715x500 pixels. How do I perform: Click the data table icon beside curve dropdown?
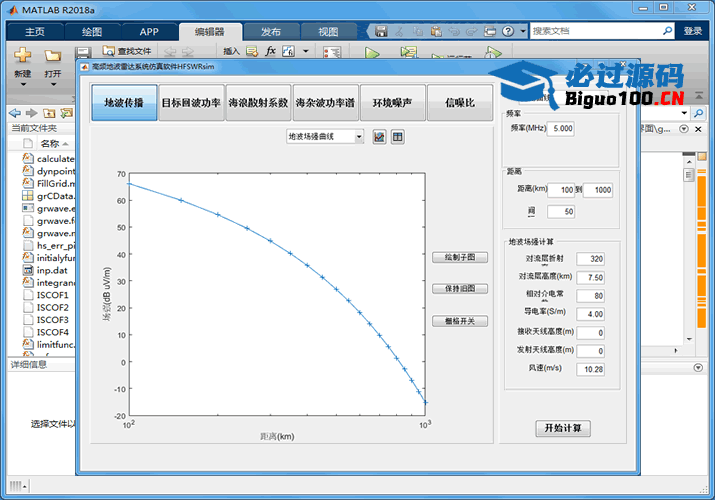coord(398,137)
